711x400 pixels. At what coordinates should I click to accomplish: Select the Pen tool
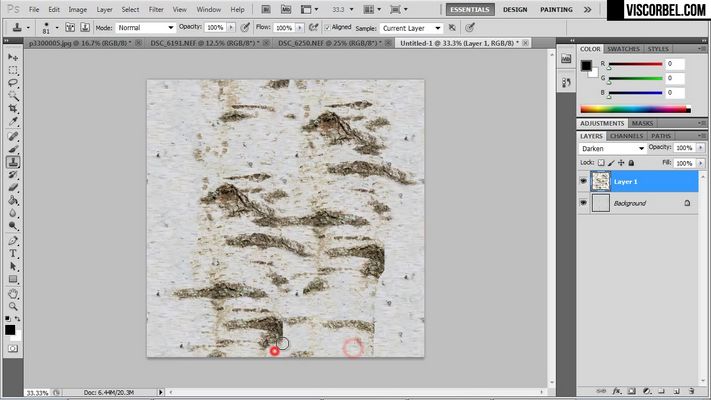coord(13,241)
